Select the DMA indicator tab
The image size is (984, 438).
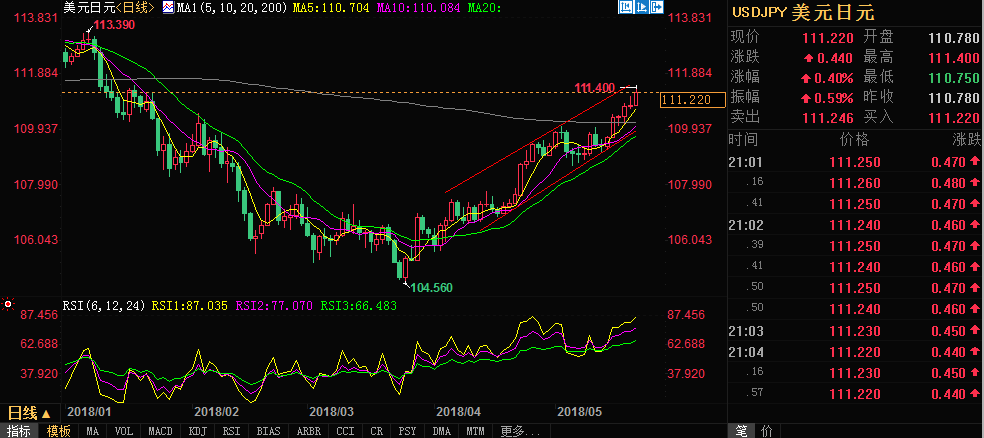tap(442, 431)
